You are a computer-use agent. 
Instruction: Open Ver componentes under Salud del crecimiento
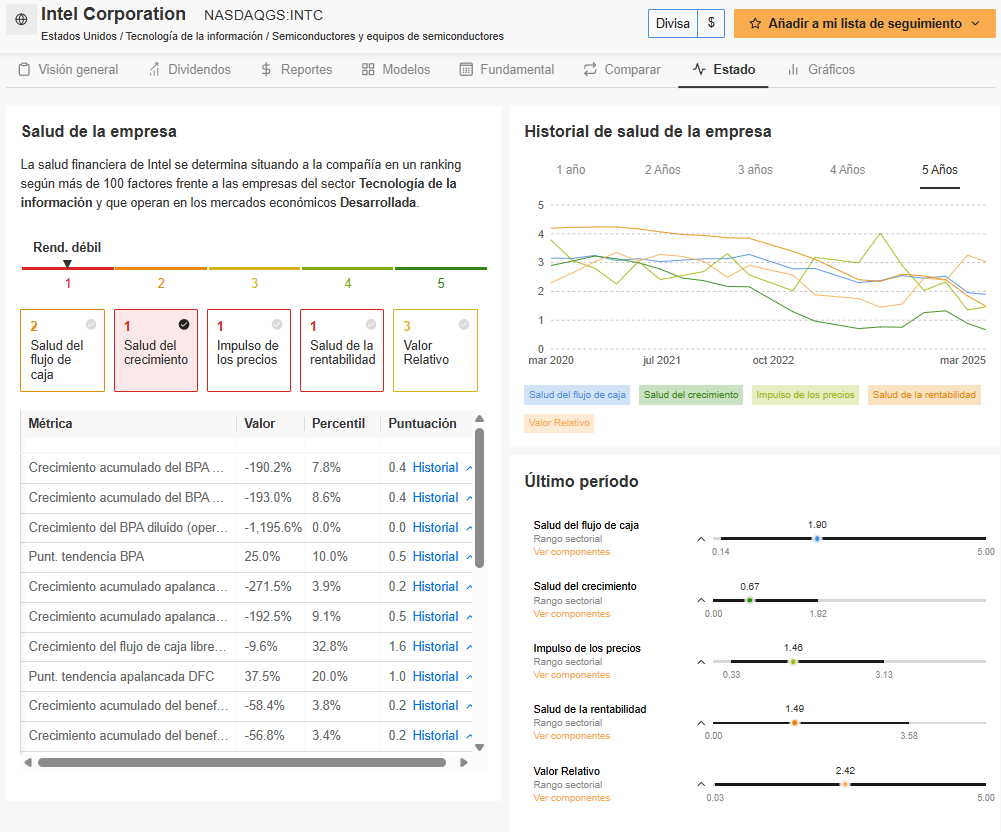(x=572, y=614)
